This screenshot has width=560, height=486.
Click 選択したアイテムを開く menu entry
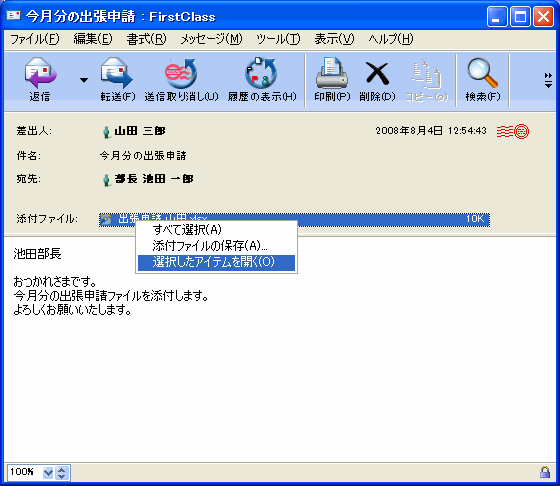(x=216, y=262)
